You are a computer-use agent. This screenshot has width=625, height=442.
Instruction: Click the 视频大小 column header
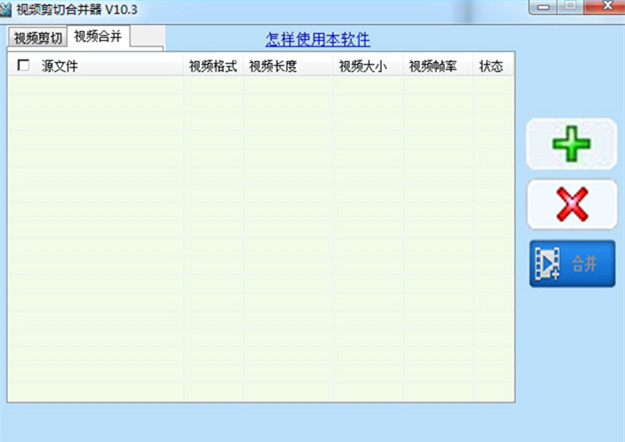(368, 66)
